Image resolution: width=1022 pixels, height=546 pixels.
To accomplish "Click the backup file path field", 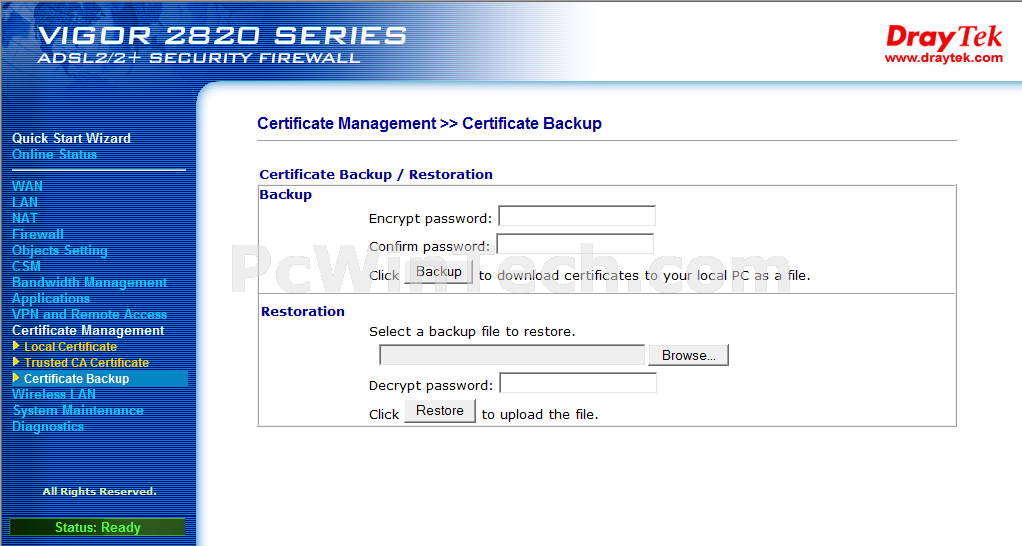I will (x=512, y=355).
